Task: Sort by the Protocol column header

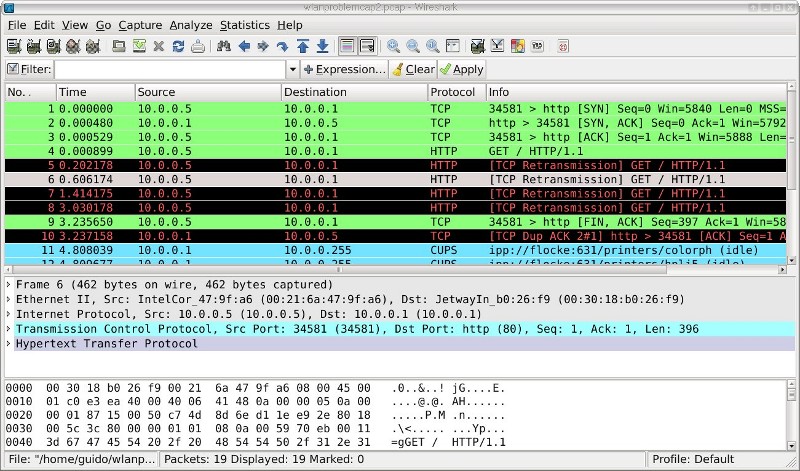Action: tap(457, 92)
